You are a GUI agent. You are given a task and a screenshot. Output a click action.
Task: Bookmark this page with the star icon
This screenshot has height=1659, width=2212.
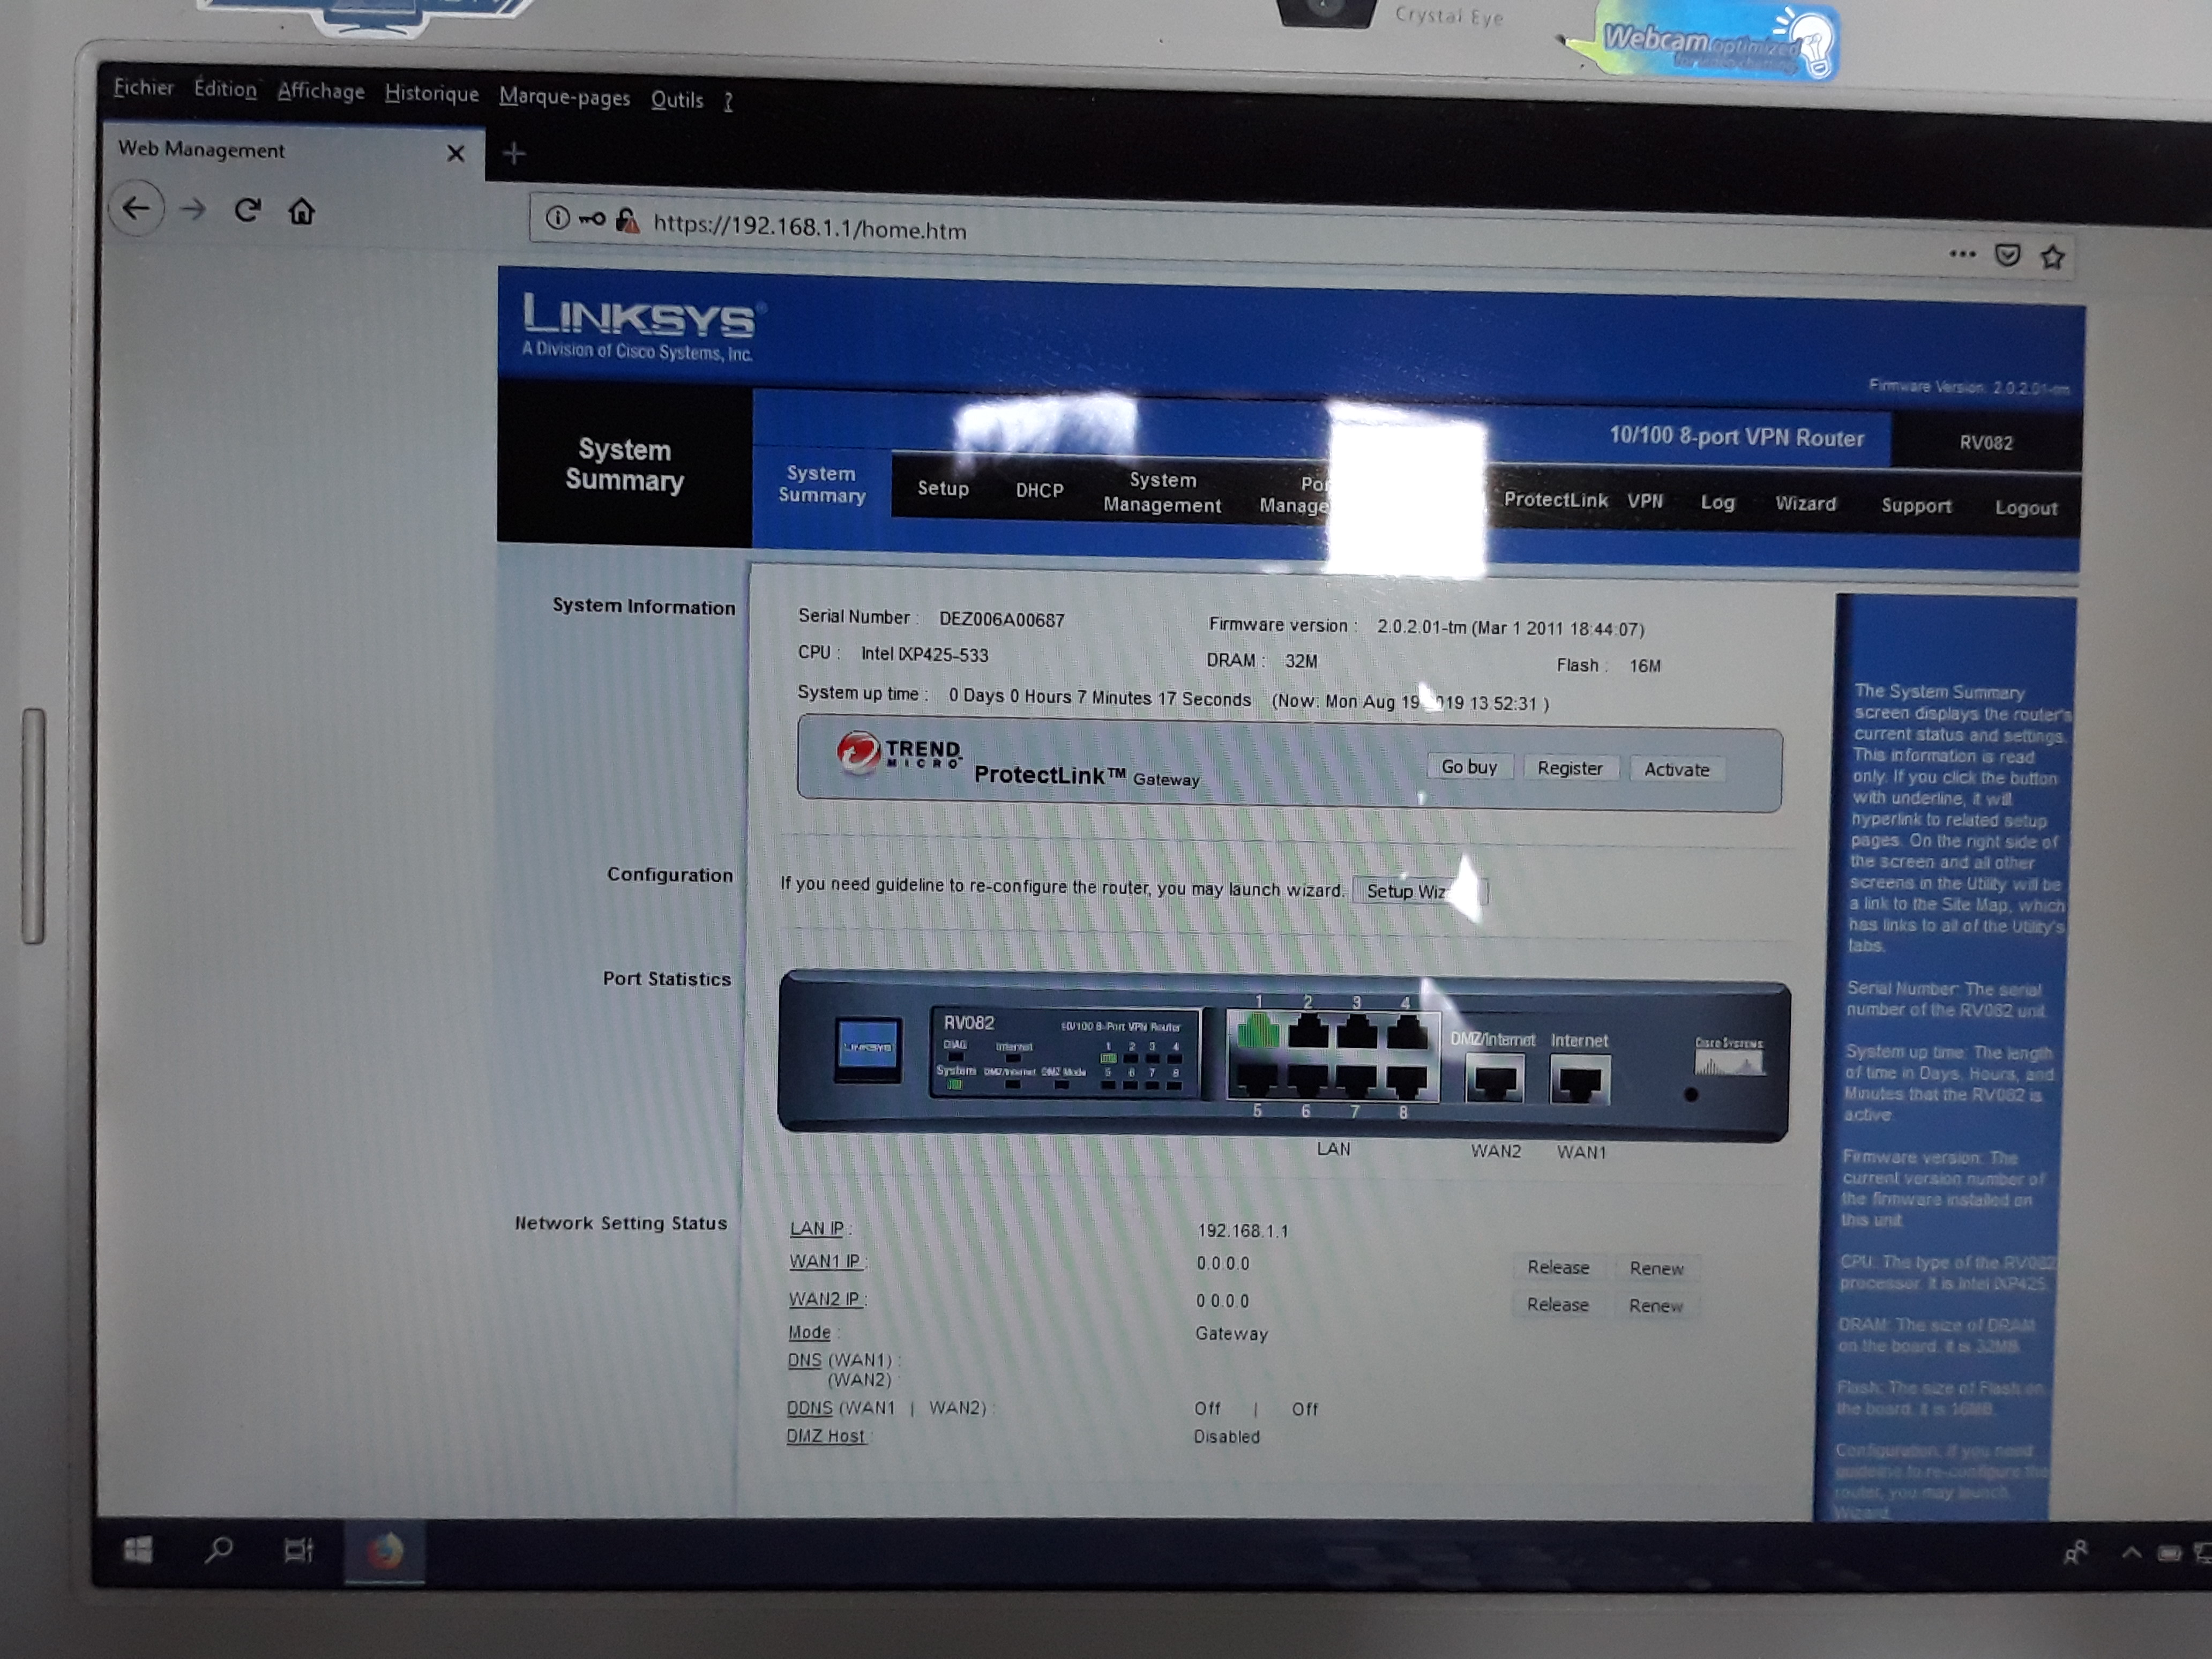[2053, 257]
